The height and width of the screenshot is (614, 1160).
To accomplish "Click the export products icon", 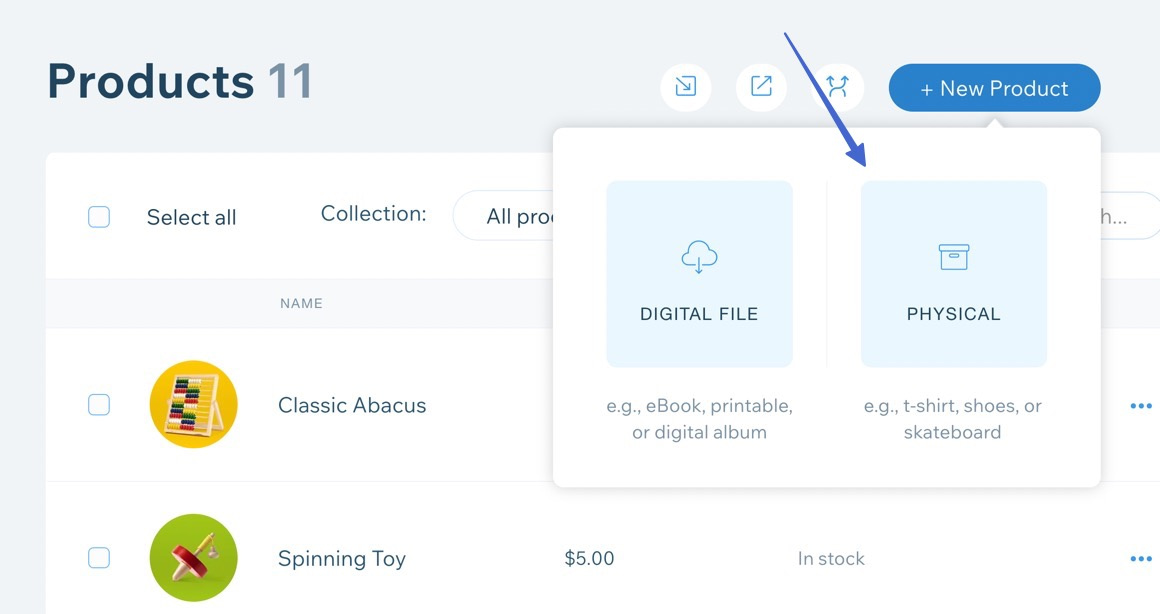I will (761, 87).
